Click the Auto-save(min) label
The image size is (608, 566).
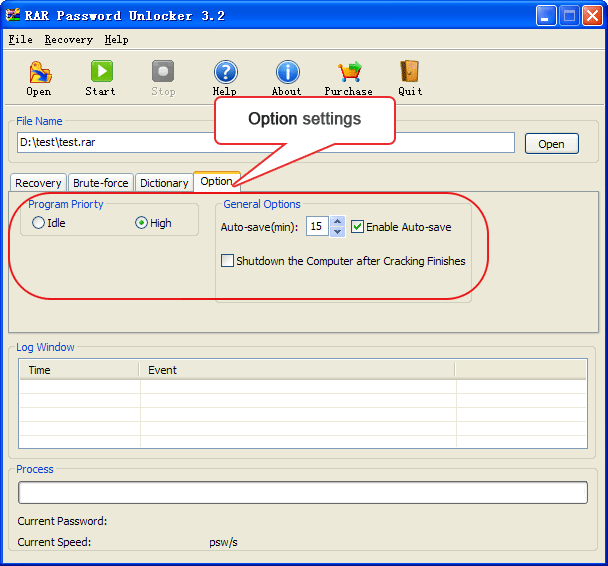click(x=259, y=227)
